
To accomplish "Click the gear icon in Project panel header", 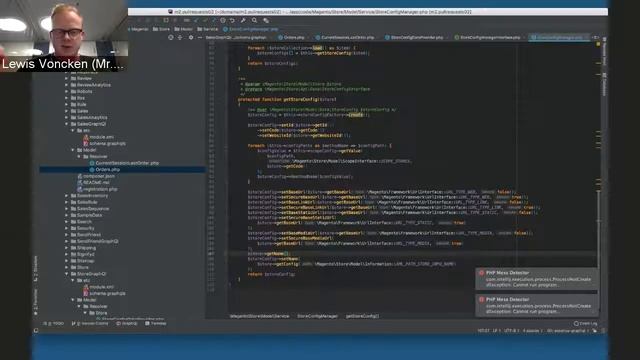I will [x=191, y=37].
